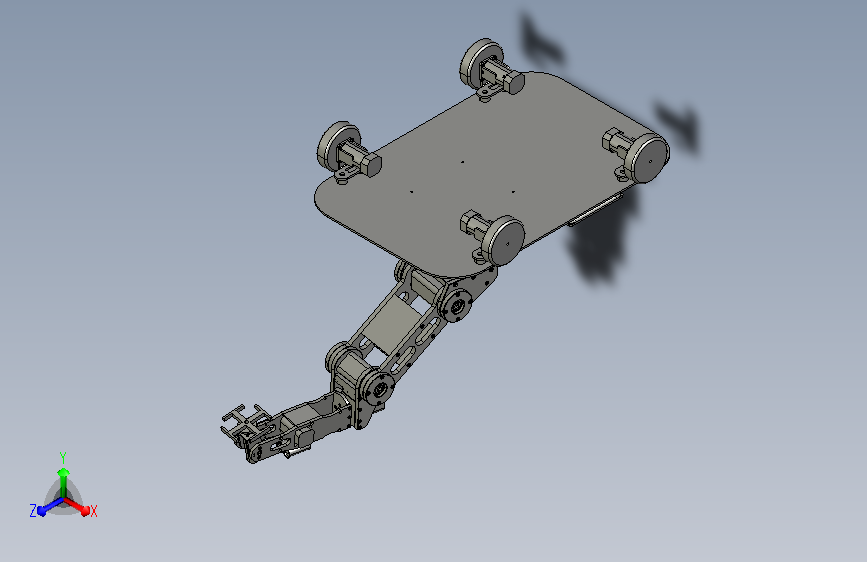Viewport: 867px width, 562px height.
Task: Select the flat chassis plate of the robot
Action: click(x=487, y=177)
